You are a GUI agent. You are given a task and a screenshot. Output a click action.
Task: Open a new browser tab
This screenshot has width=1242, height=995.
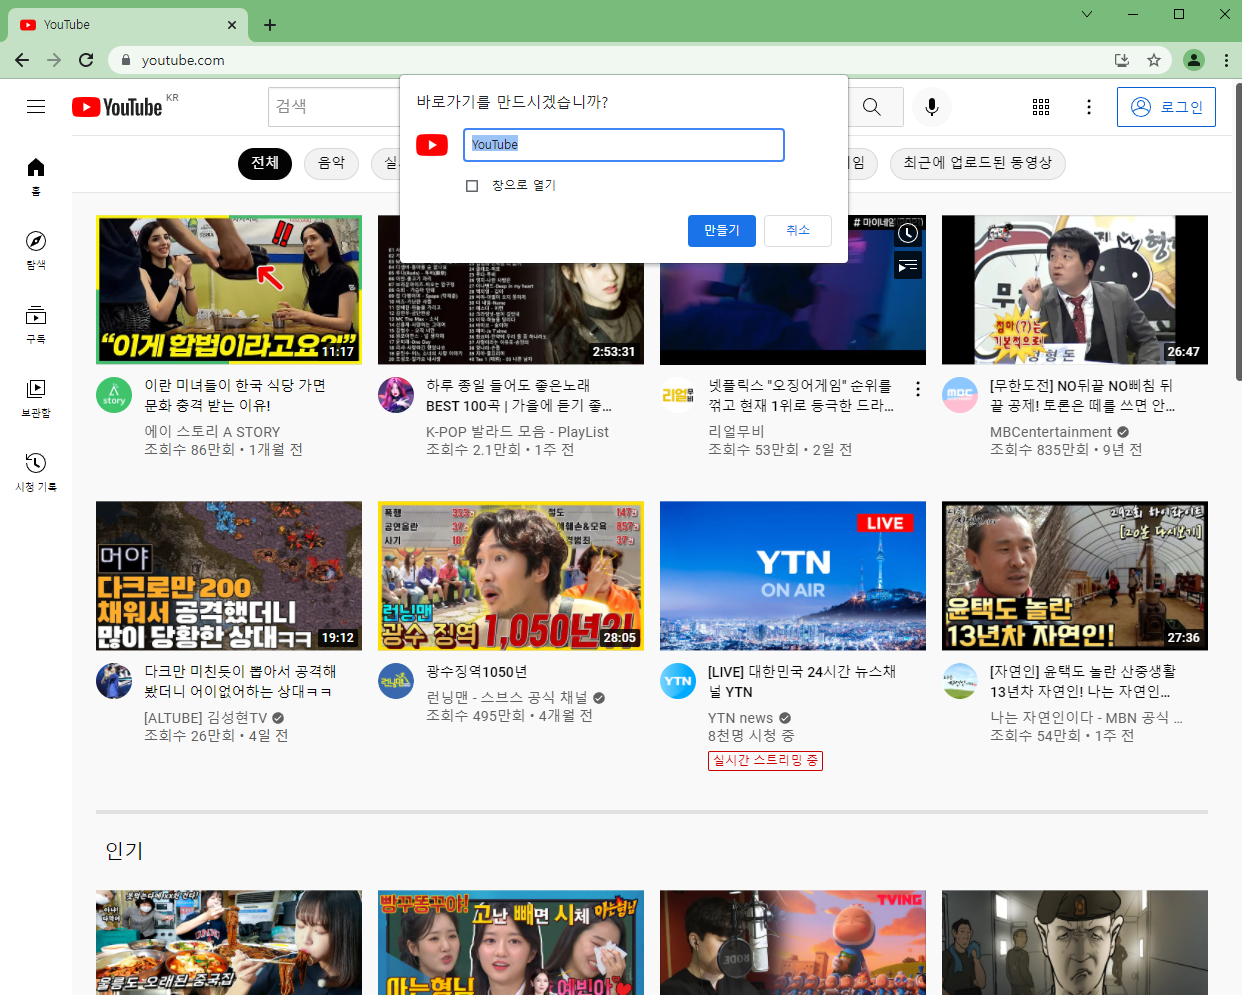tap(270, 25)
